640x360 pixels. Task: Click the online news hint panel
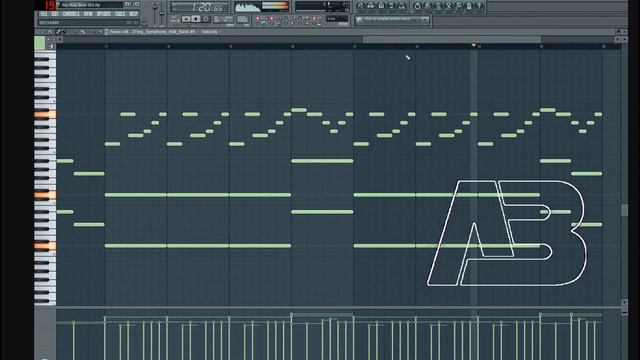(392, 20)
